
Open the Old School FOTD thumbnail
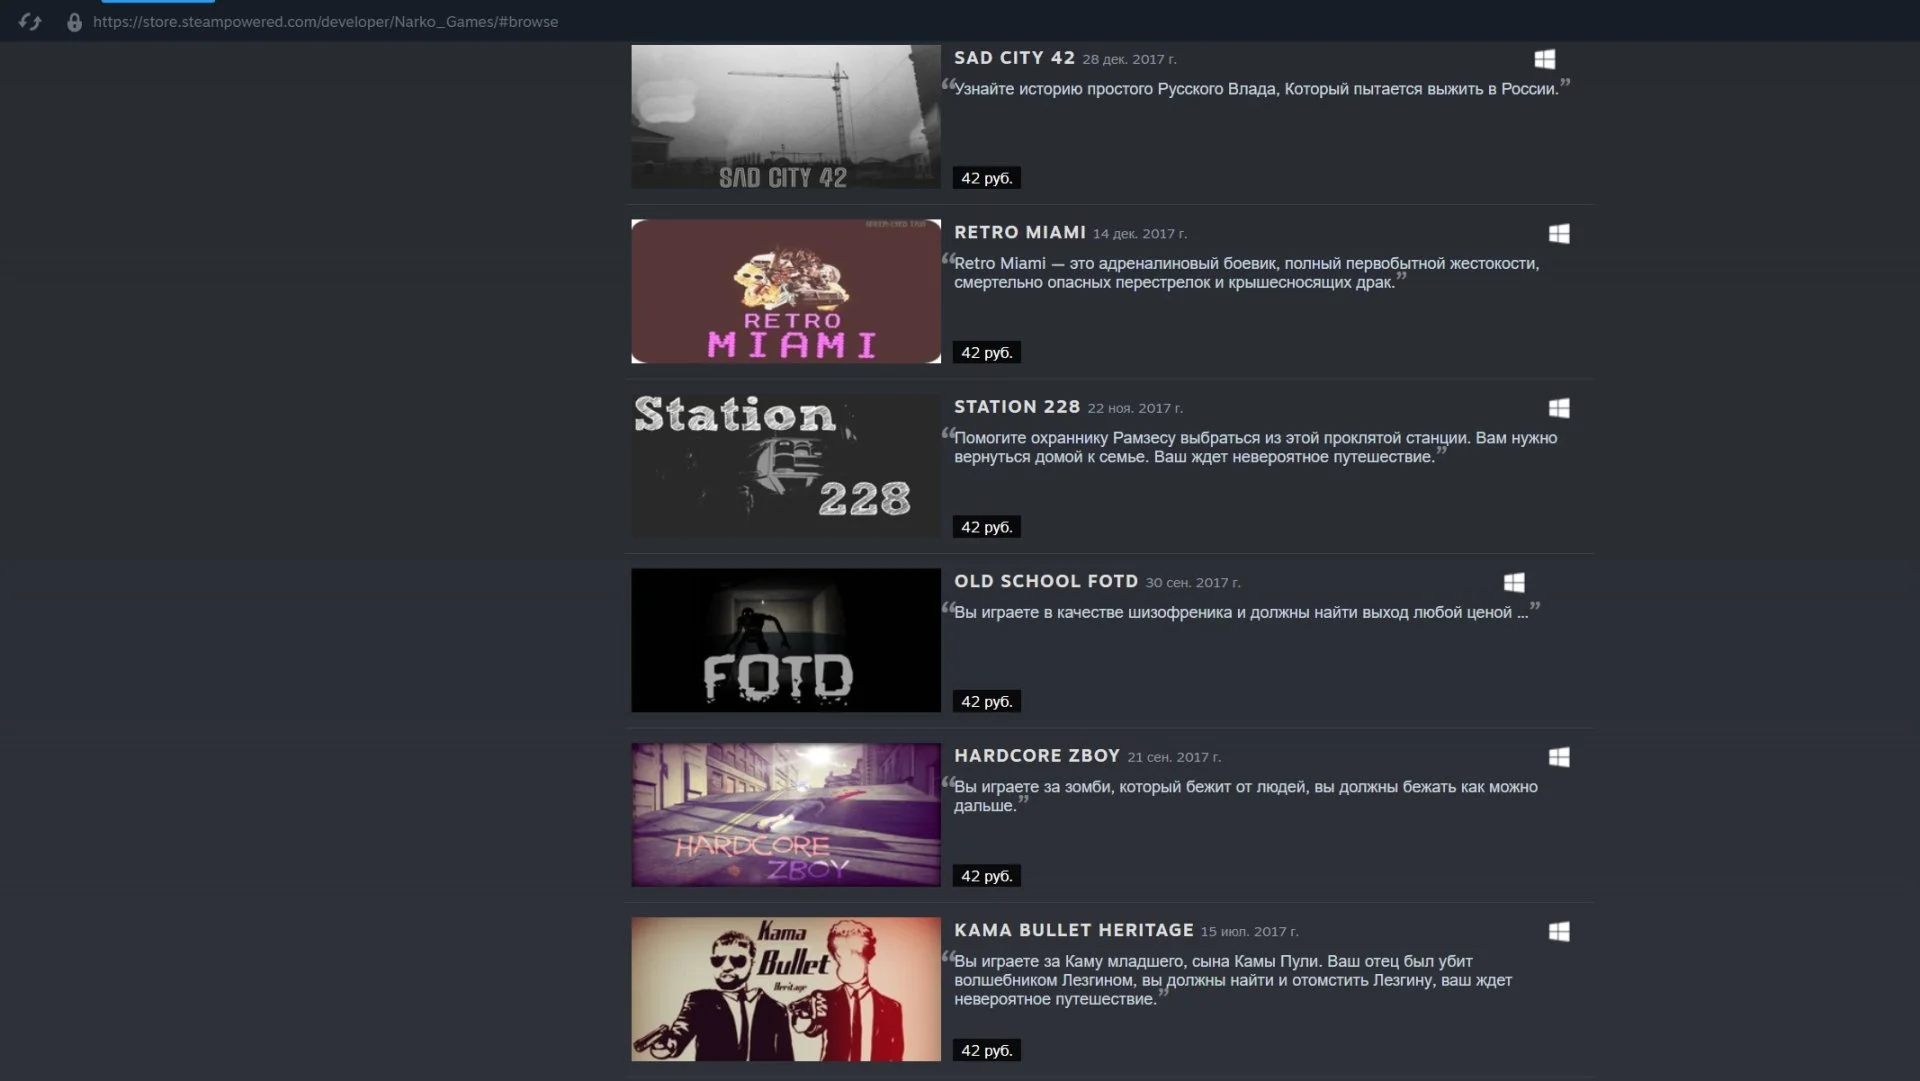[x=786, y=640]
